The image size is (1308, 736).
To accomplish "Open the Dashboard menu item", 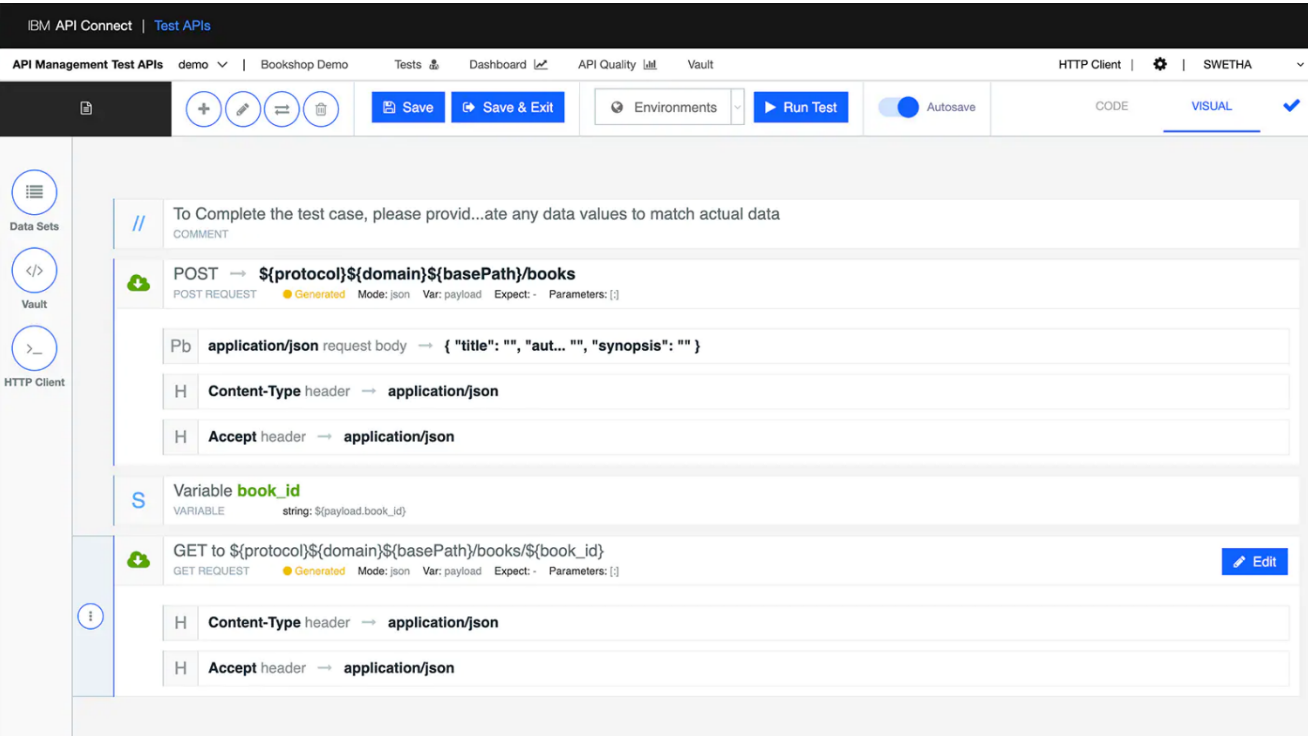I will (x=508, y=64).
